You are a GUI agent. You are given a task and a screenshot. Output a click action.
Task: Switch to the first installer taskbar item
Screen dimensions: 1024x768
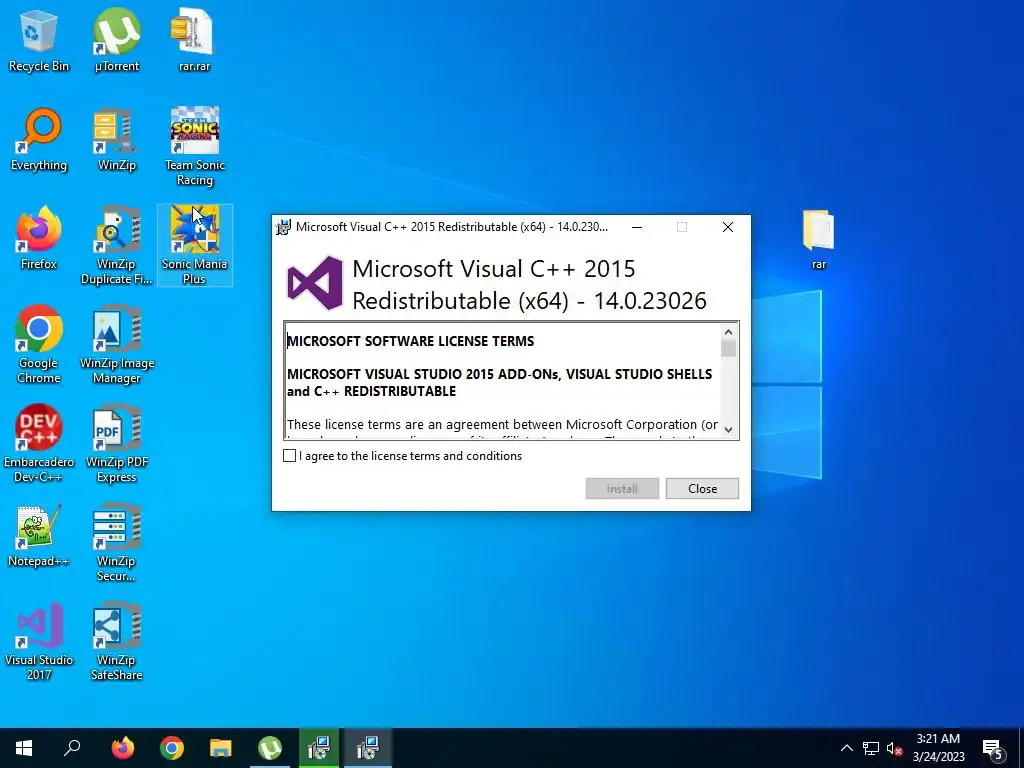(319, 748)
